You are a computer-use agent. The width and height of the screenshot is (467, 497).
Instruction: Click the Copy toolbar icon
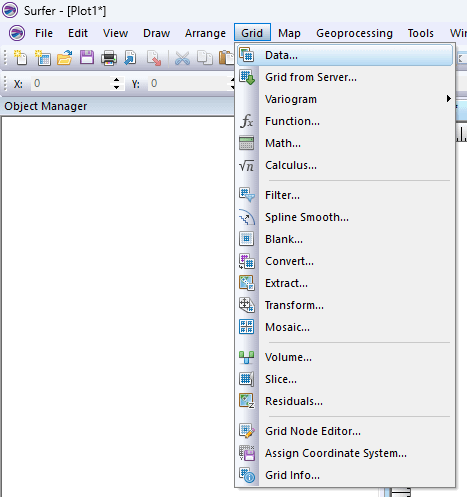205,58
